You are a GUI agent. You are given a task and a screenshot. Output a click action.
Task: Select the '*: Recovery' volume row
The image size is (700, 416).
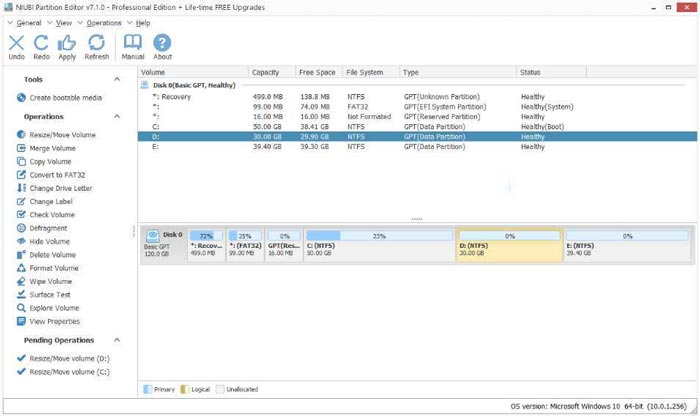pos(417,97)
